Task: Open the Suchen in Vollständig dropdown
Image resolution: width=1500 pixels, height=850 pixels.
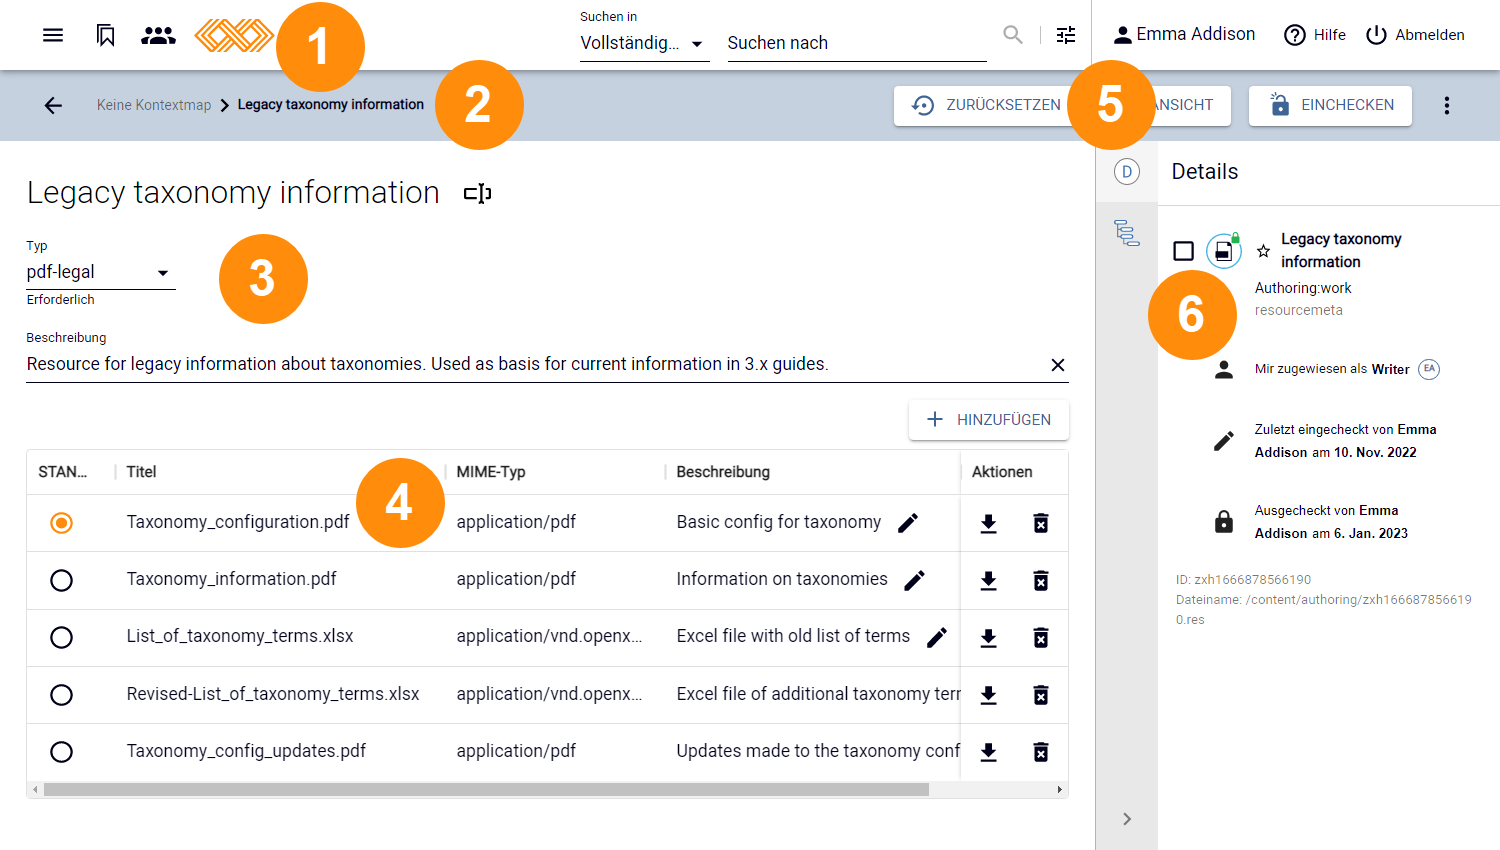Action: [644, 43]
